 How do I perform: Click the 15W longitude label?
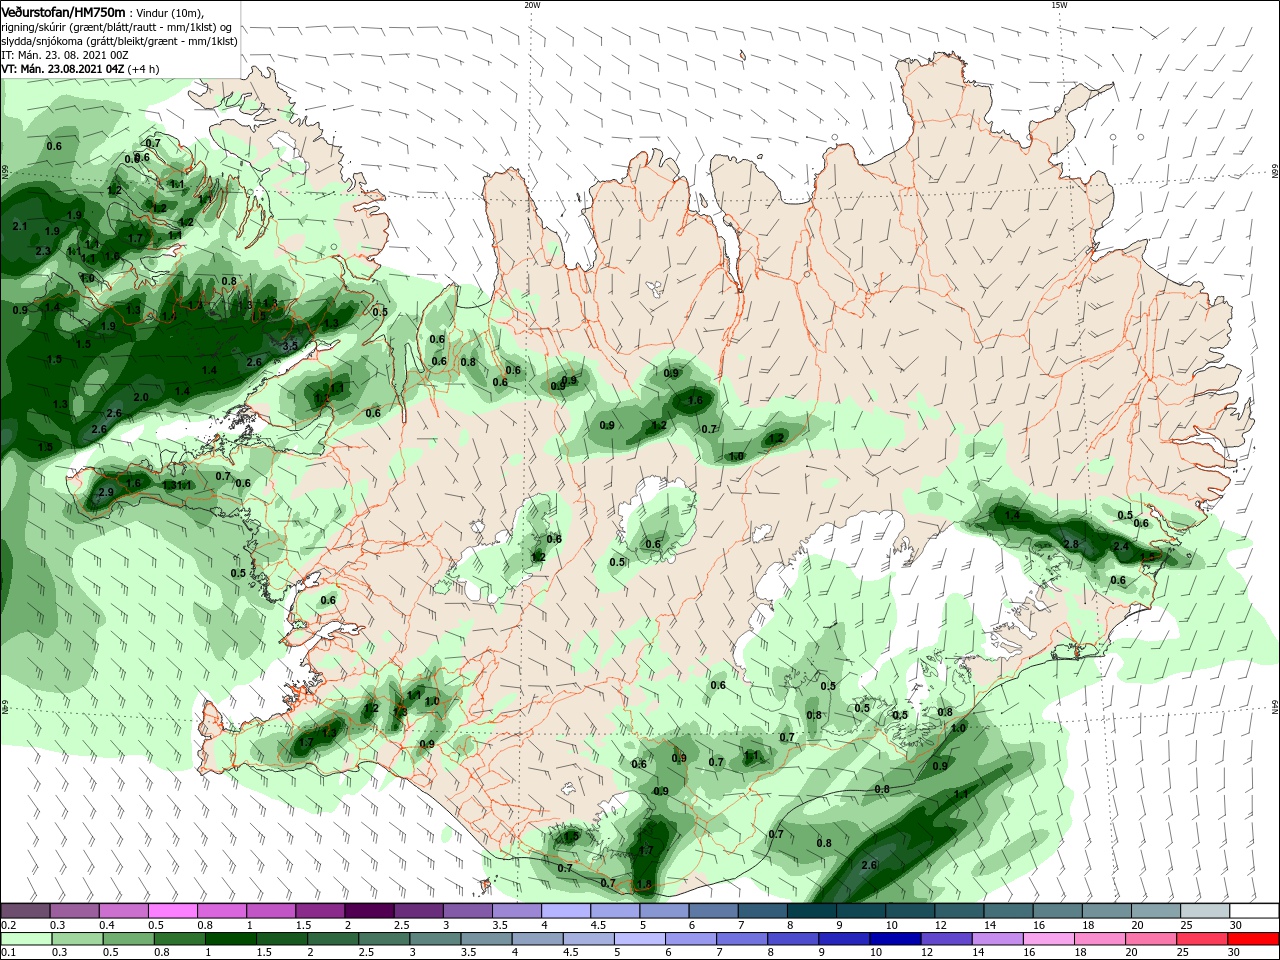[1059, 5]
